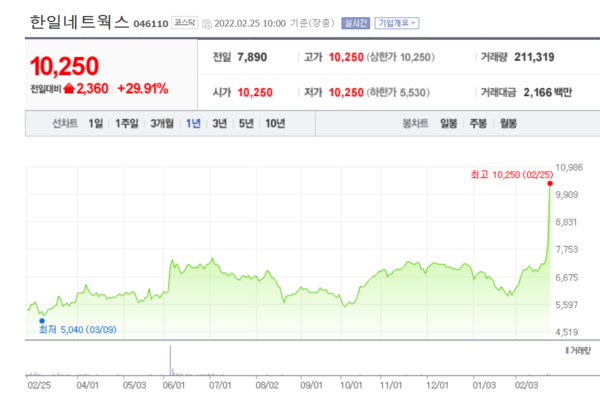Open the 일봉 daily candle chart
The image size is (600, 402).
point(448,124)
